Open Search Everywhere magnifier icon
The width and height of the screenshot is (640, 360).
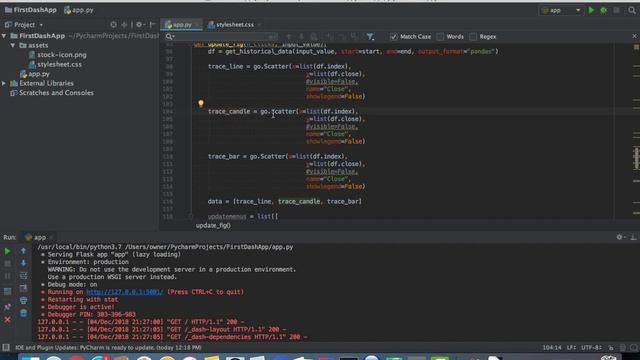[x=632, y=10]
